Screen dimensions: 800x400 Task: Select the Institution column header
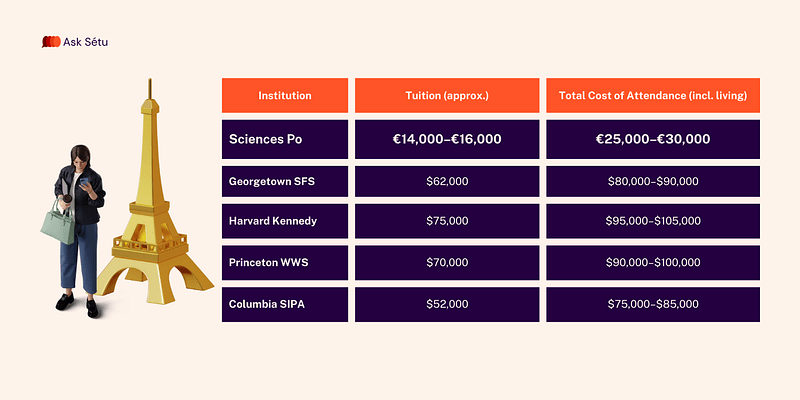(285, 96)
